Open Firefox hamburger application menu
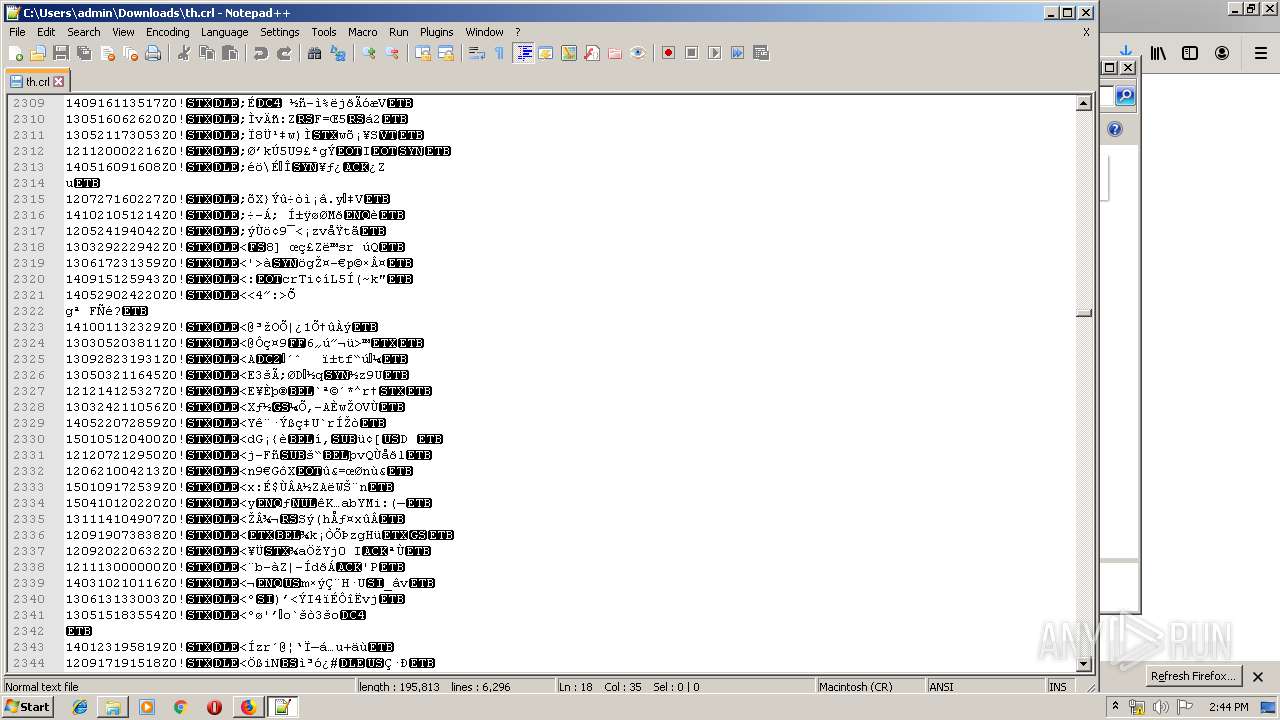This screenshot has width=1280, height=720. point(1261,54)
